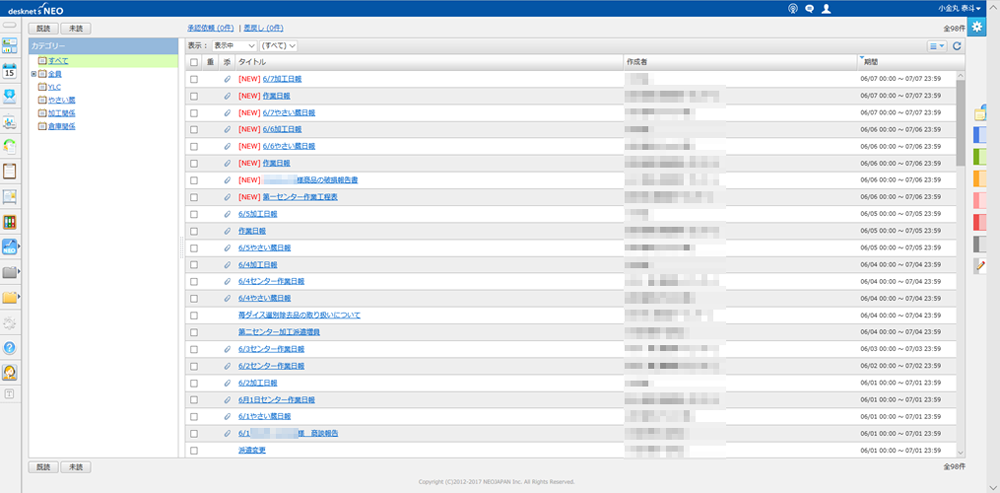1000x493 pixels.
Task: Open the yellow folder icon in left sidebar
Action: click(9, 297)
